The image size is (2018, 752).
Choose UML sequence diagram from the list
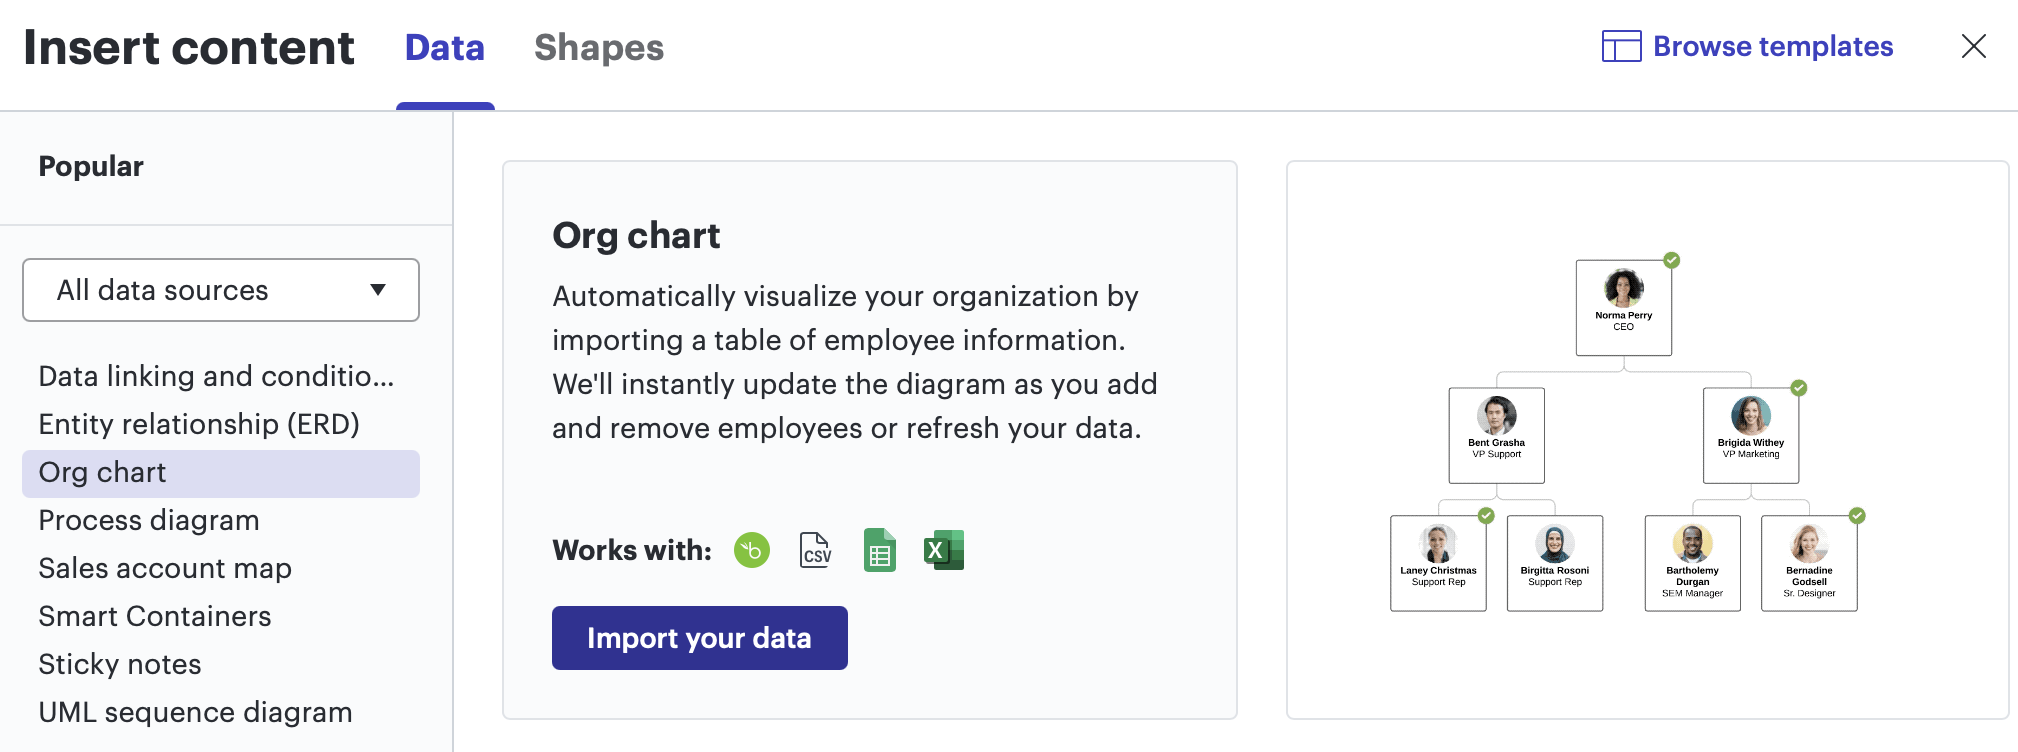pos(195,712)
